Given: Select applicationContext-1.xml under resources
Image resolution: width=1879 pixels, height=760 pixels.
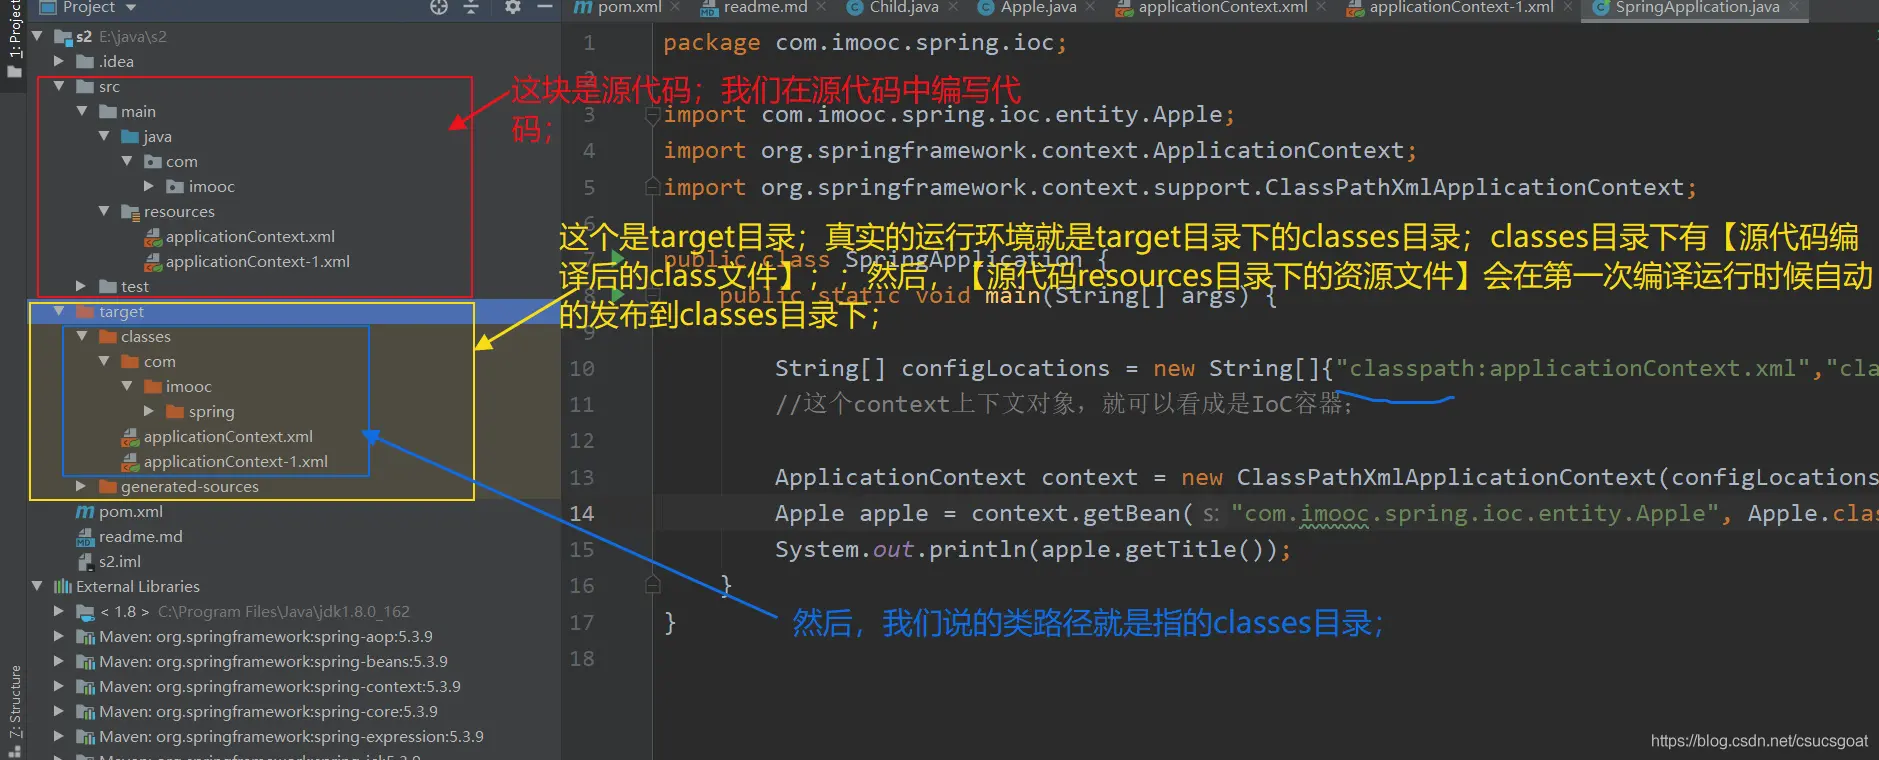Looking at the screenshot, I should (258, 261).
